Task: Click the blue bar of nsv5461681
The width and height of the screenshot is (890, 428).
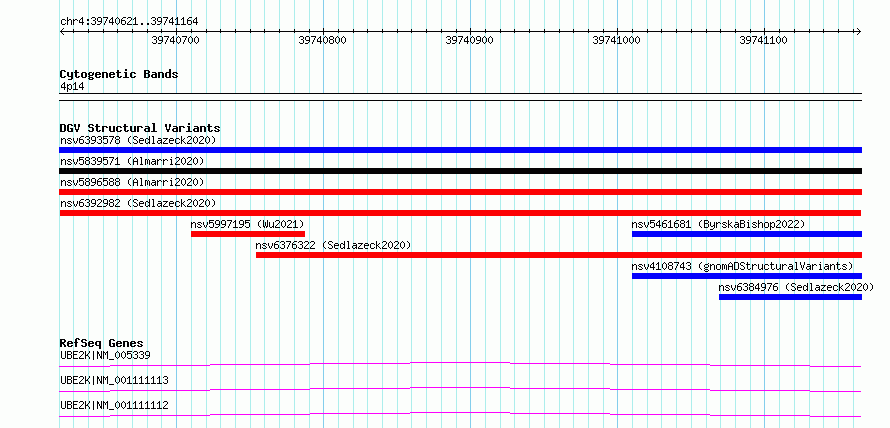Action: [747, 234]
